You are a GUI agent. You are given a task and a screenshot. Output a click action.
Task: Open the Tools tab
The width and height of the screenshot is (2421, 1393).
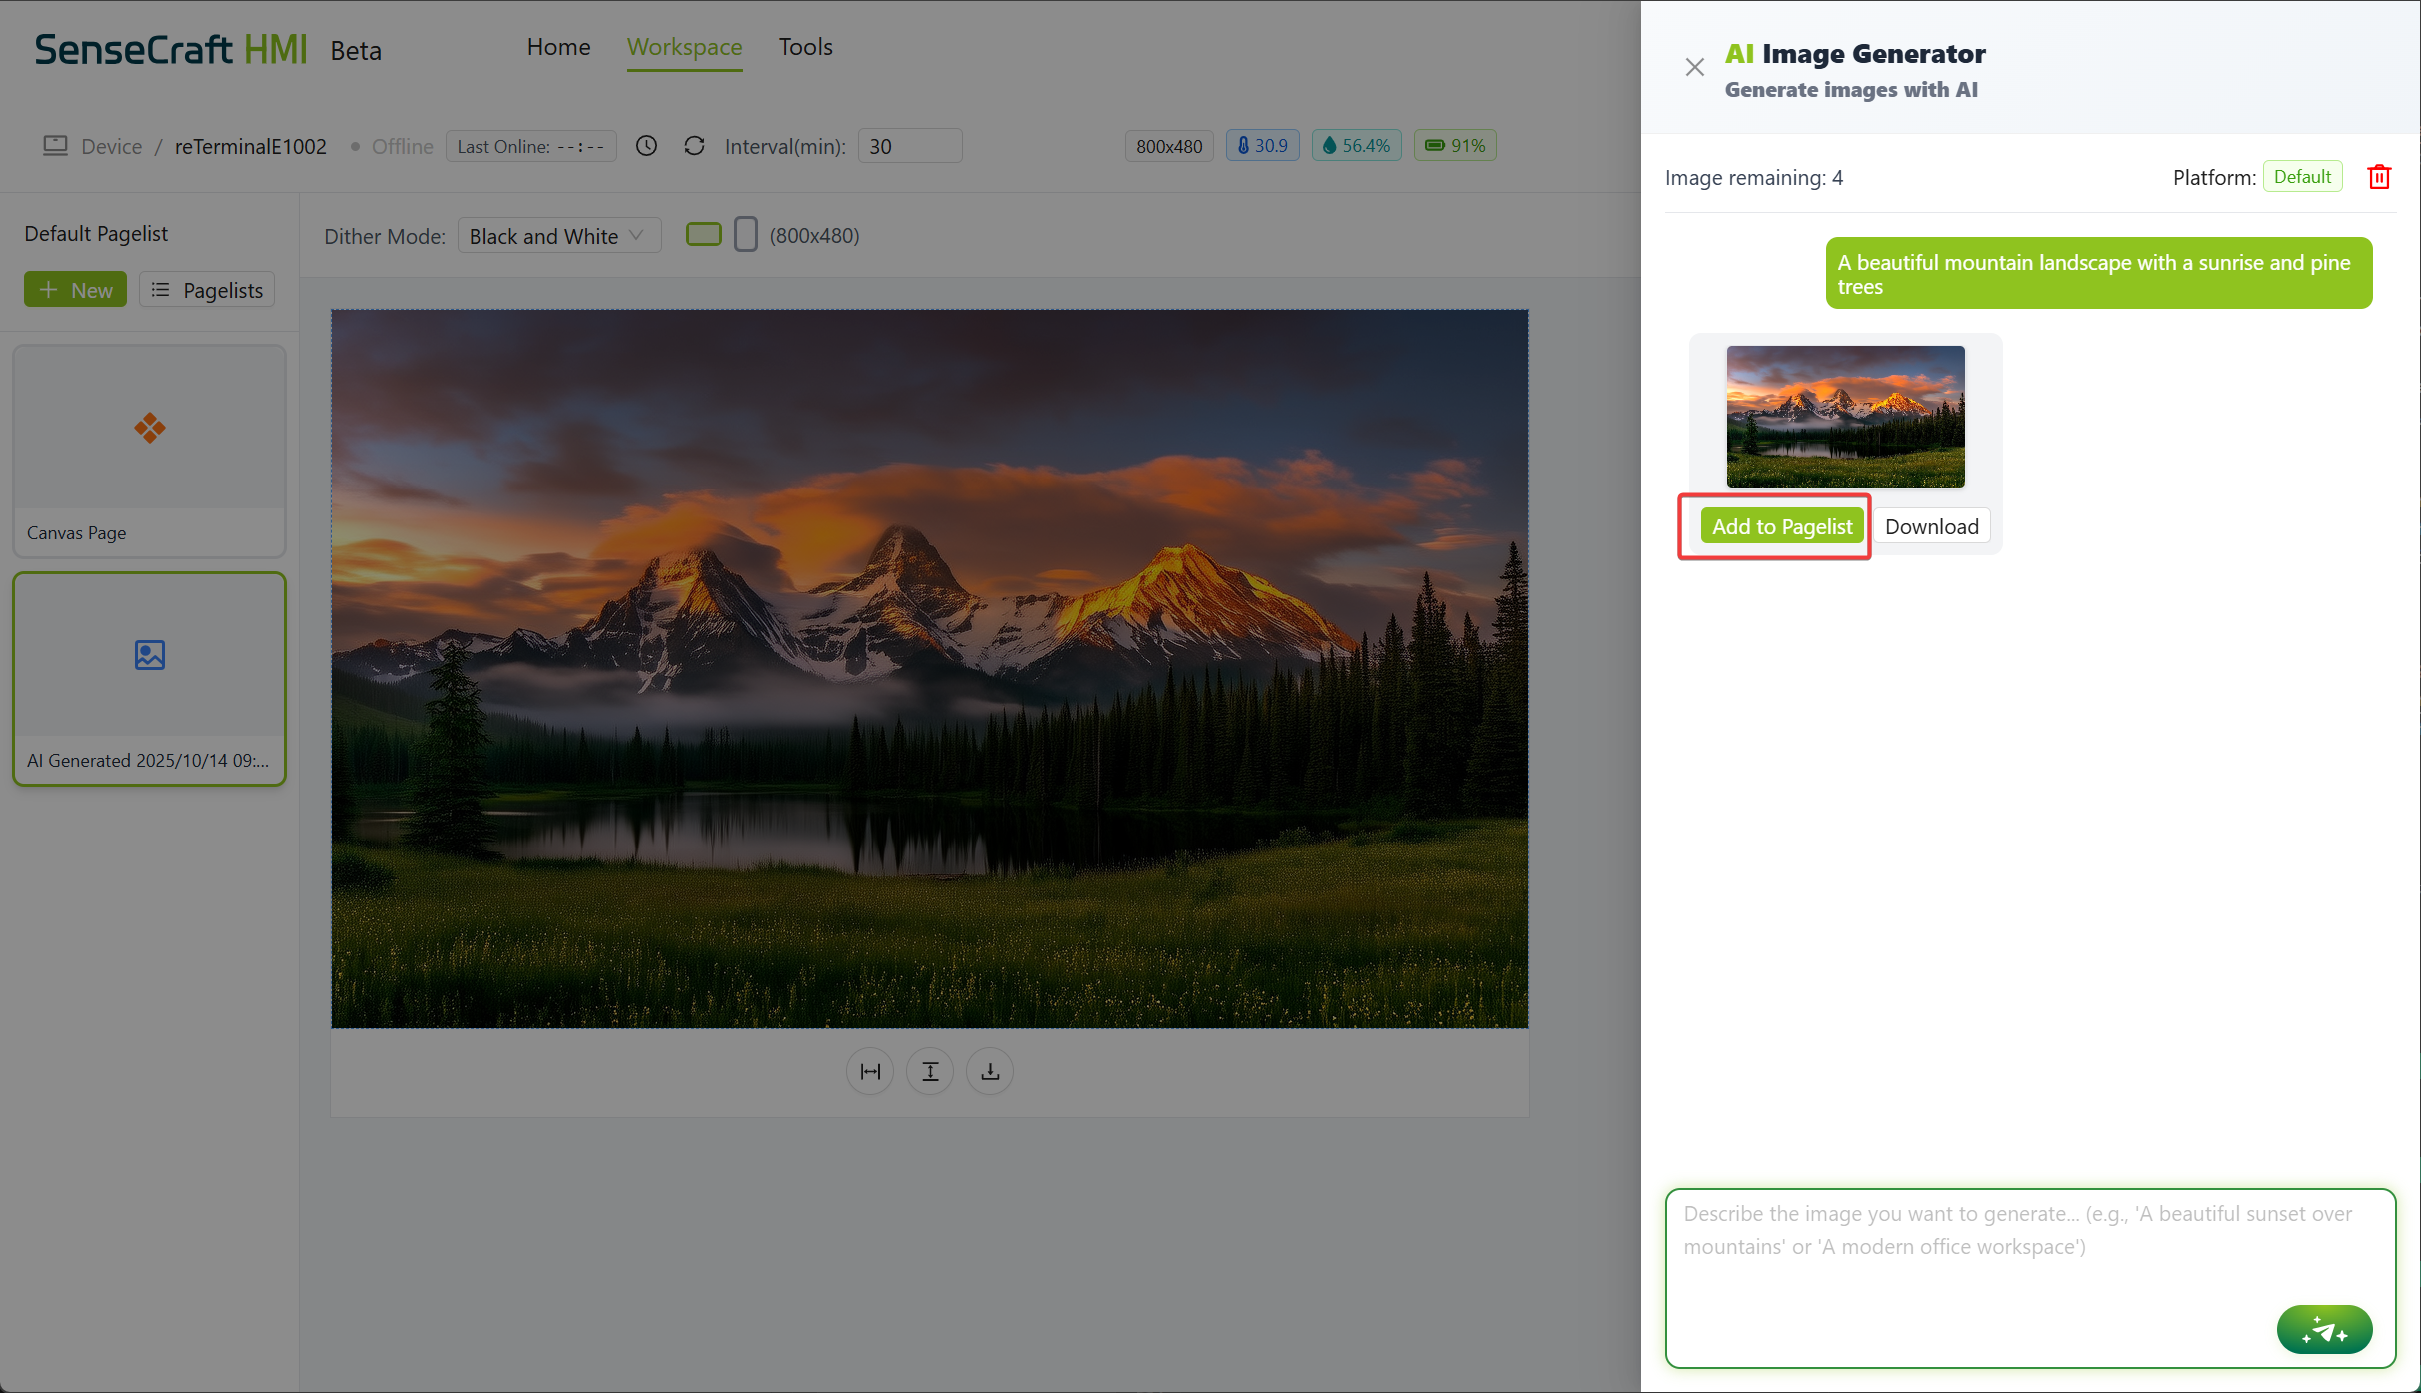(x=805, y=47)
